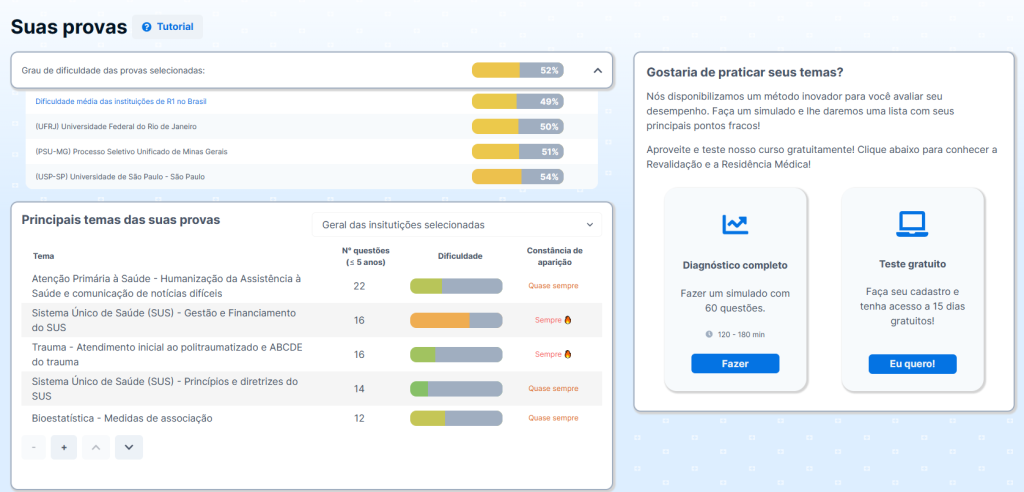The width and height of the screenshot is (1024, 492).
Task: Click the clock icon beside 120 - 180 min
Action: 709,334
